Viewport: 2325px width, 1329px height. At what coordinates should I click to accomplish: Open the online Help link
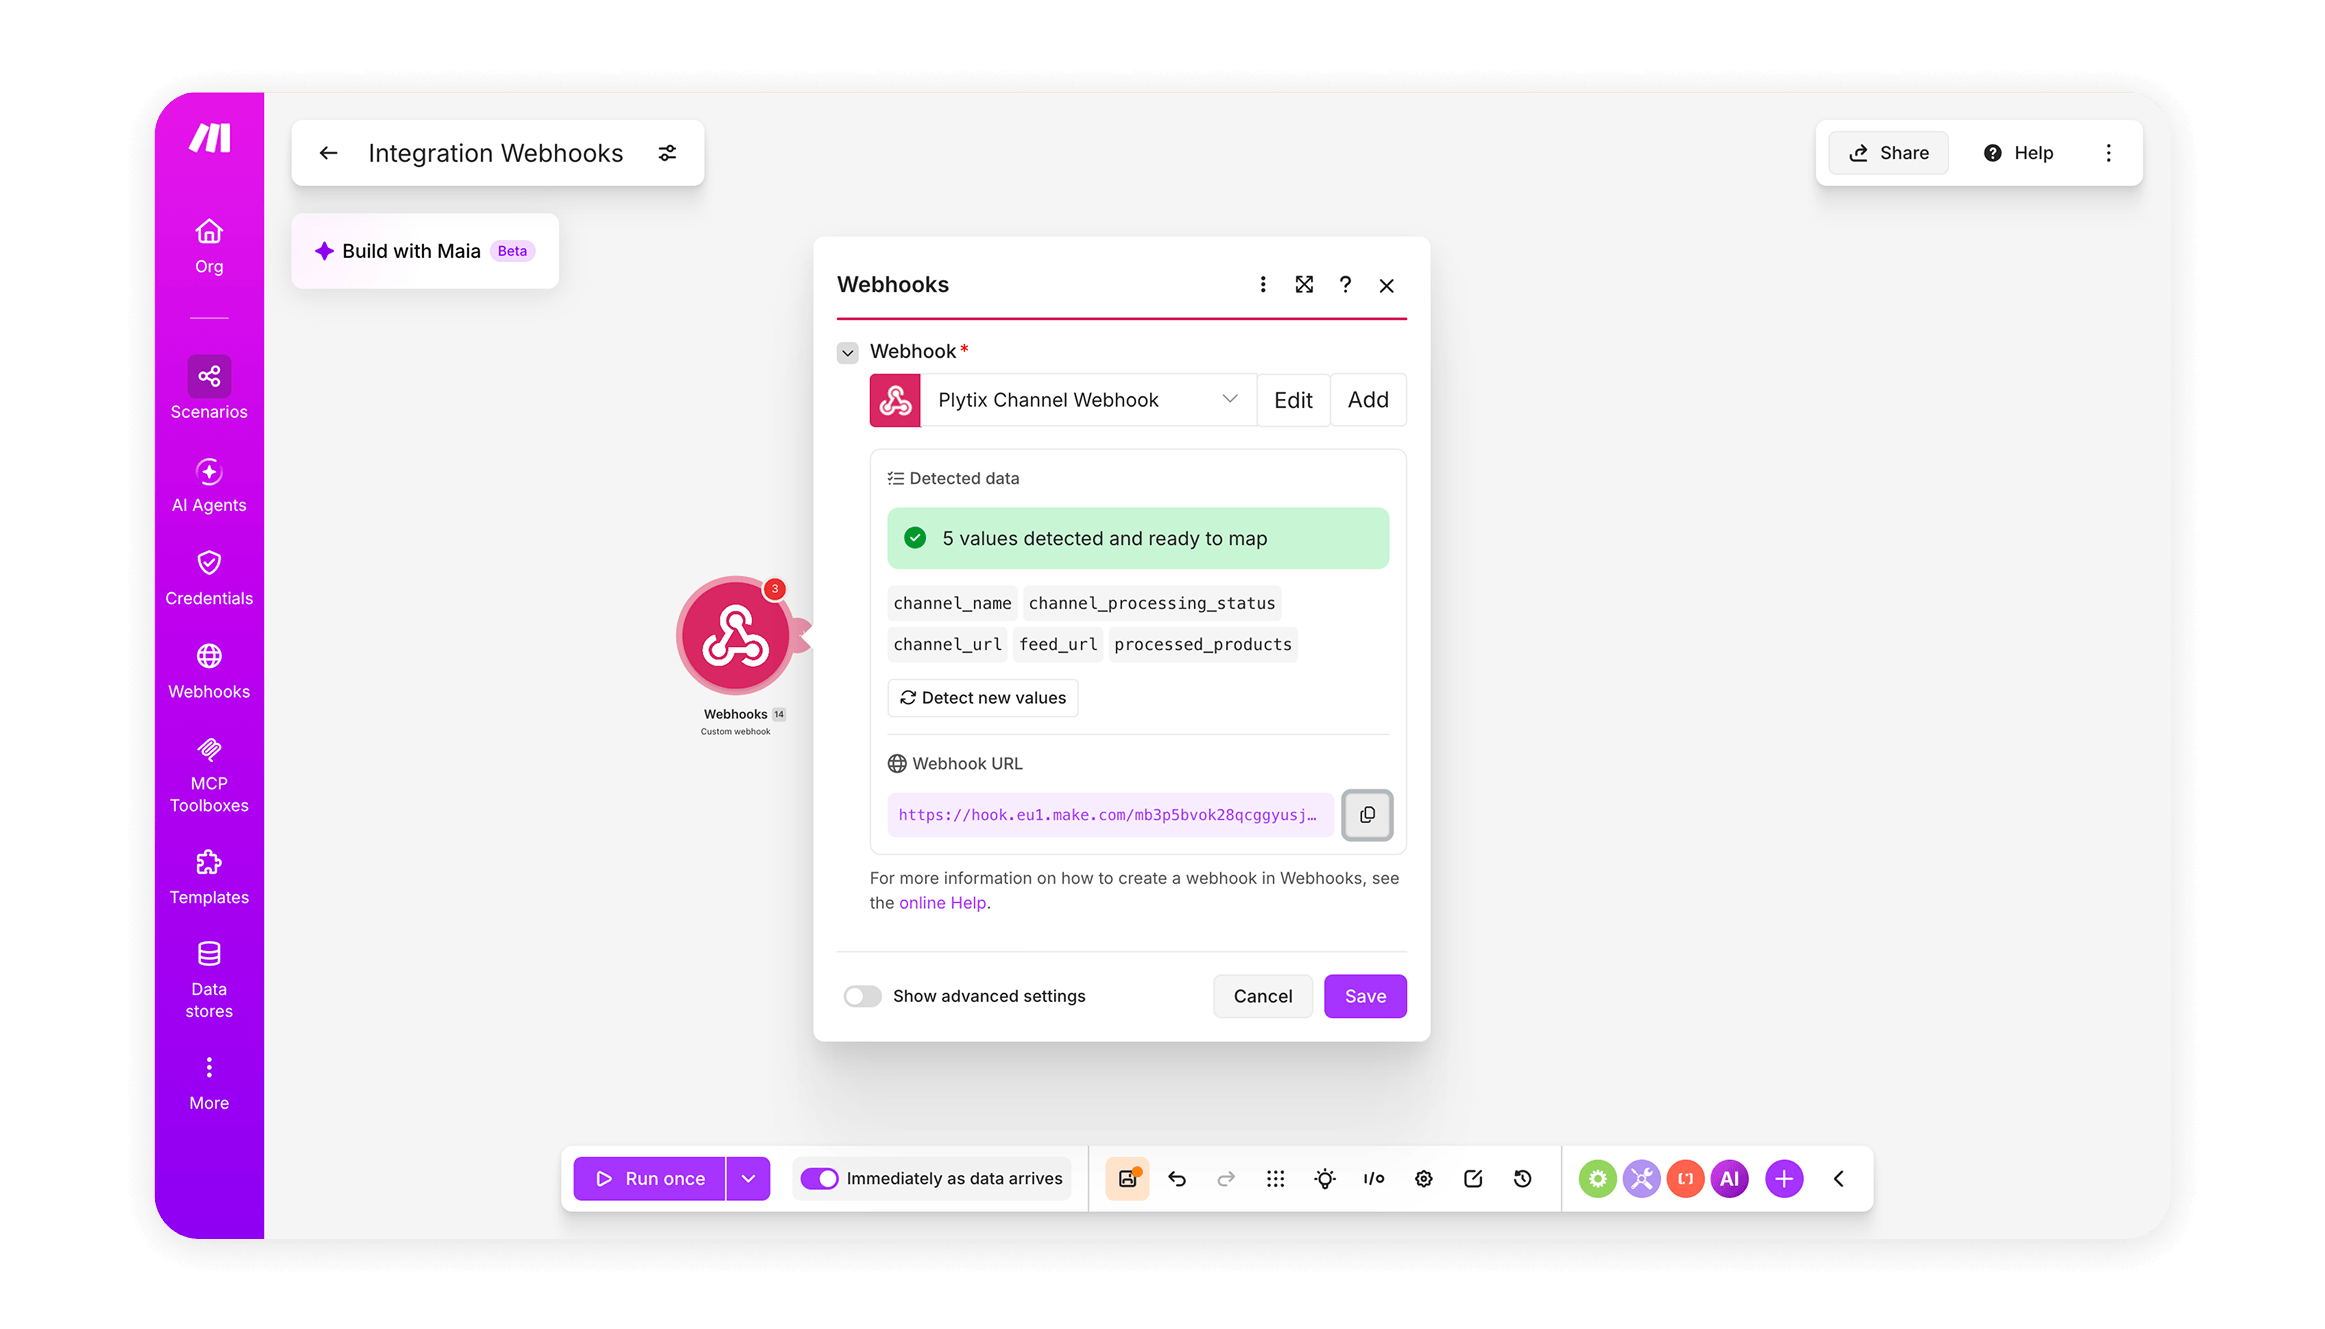point(942,903)
